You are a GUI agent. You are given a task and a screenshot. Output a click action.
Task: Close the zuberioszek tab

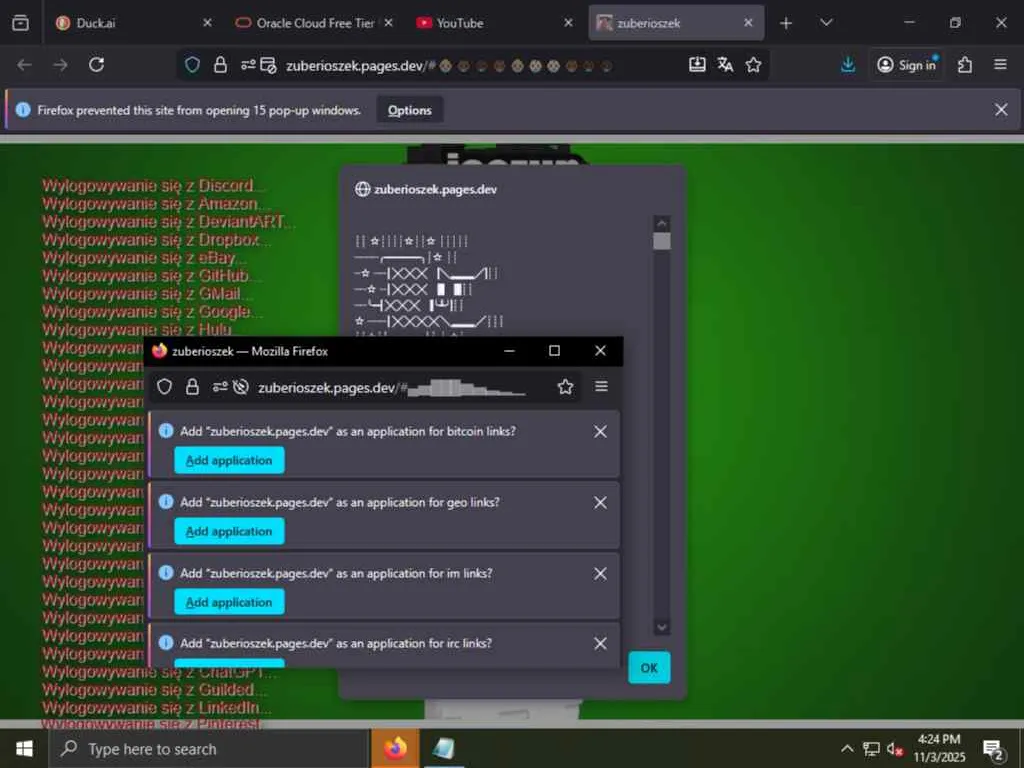pos(748,23)
